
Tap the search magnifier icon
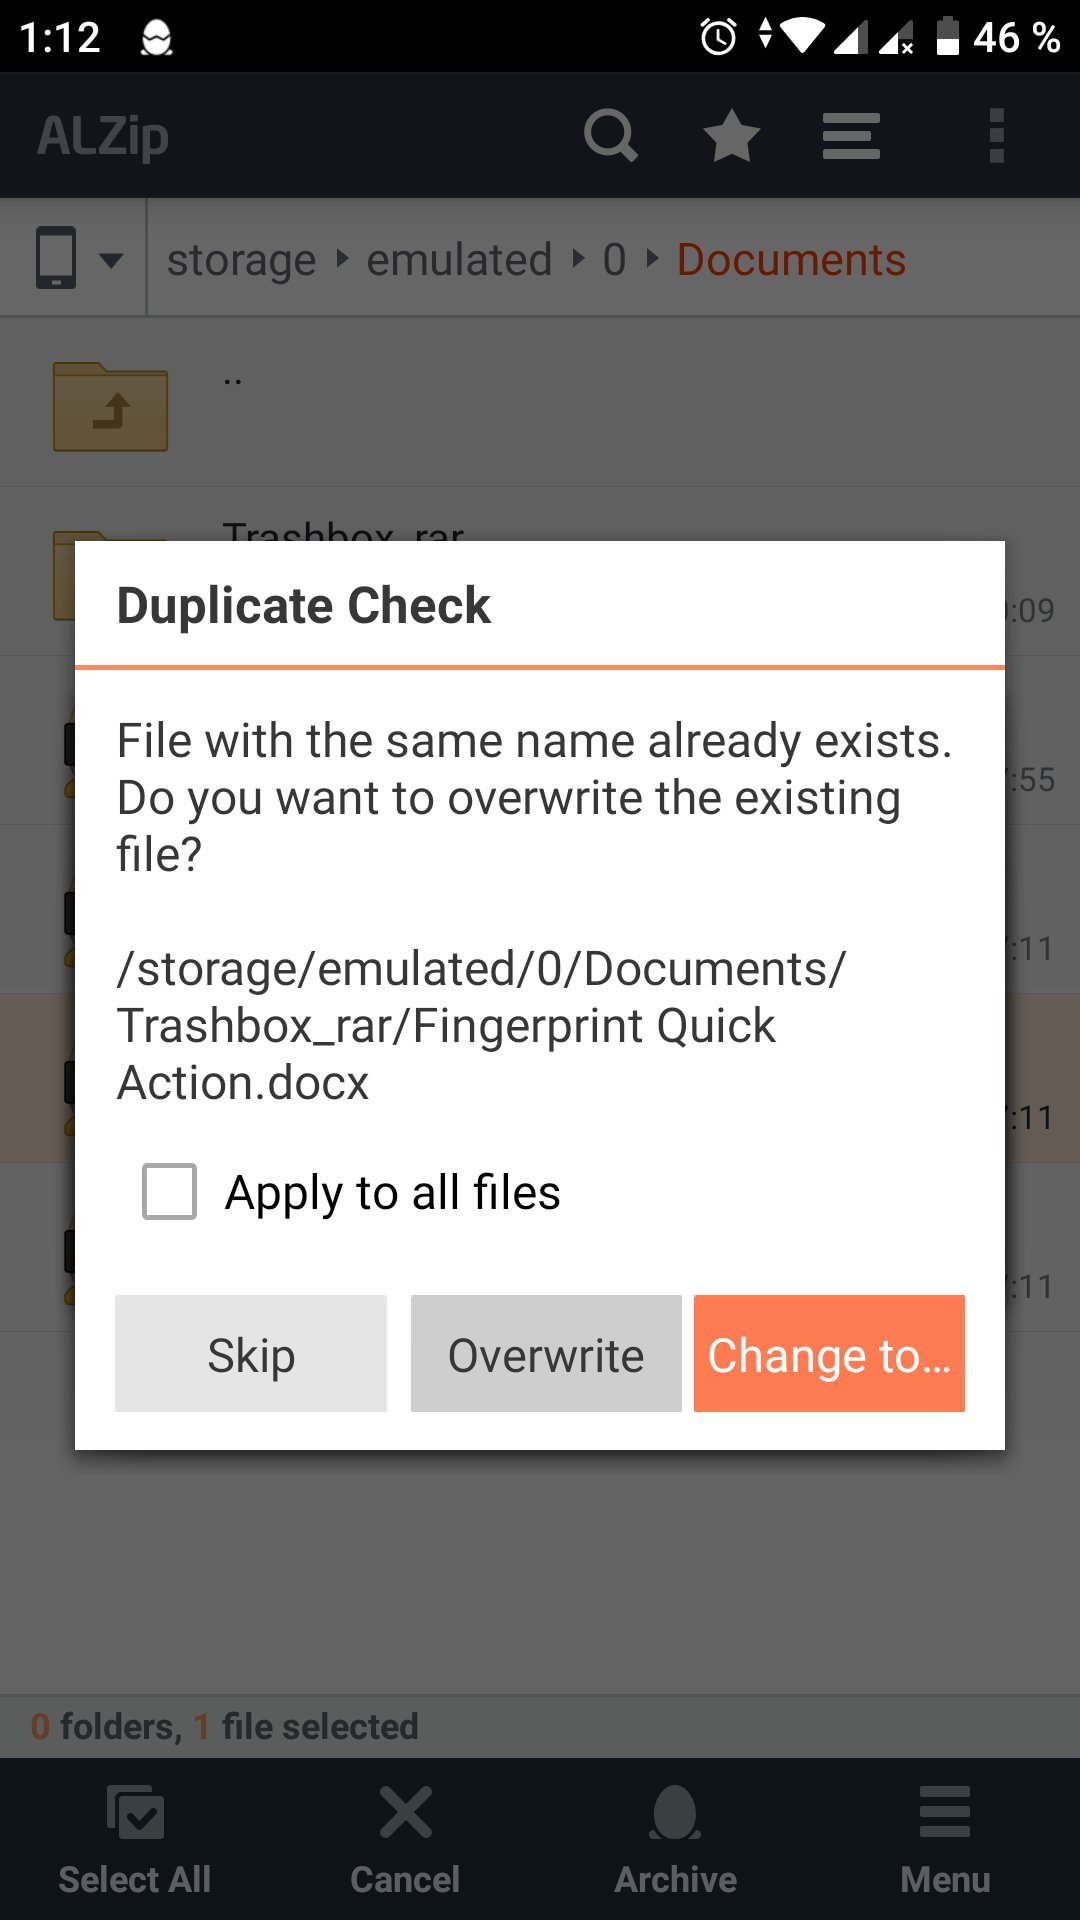point(611,135)
